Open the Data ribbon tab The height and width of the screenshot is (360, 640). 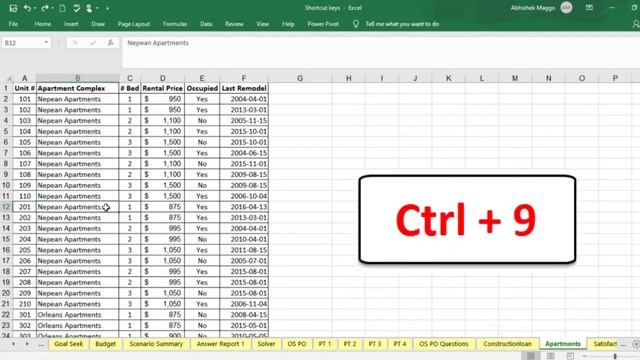206,24
